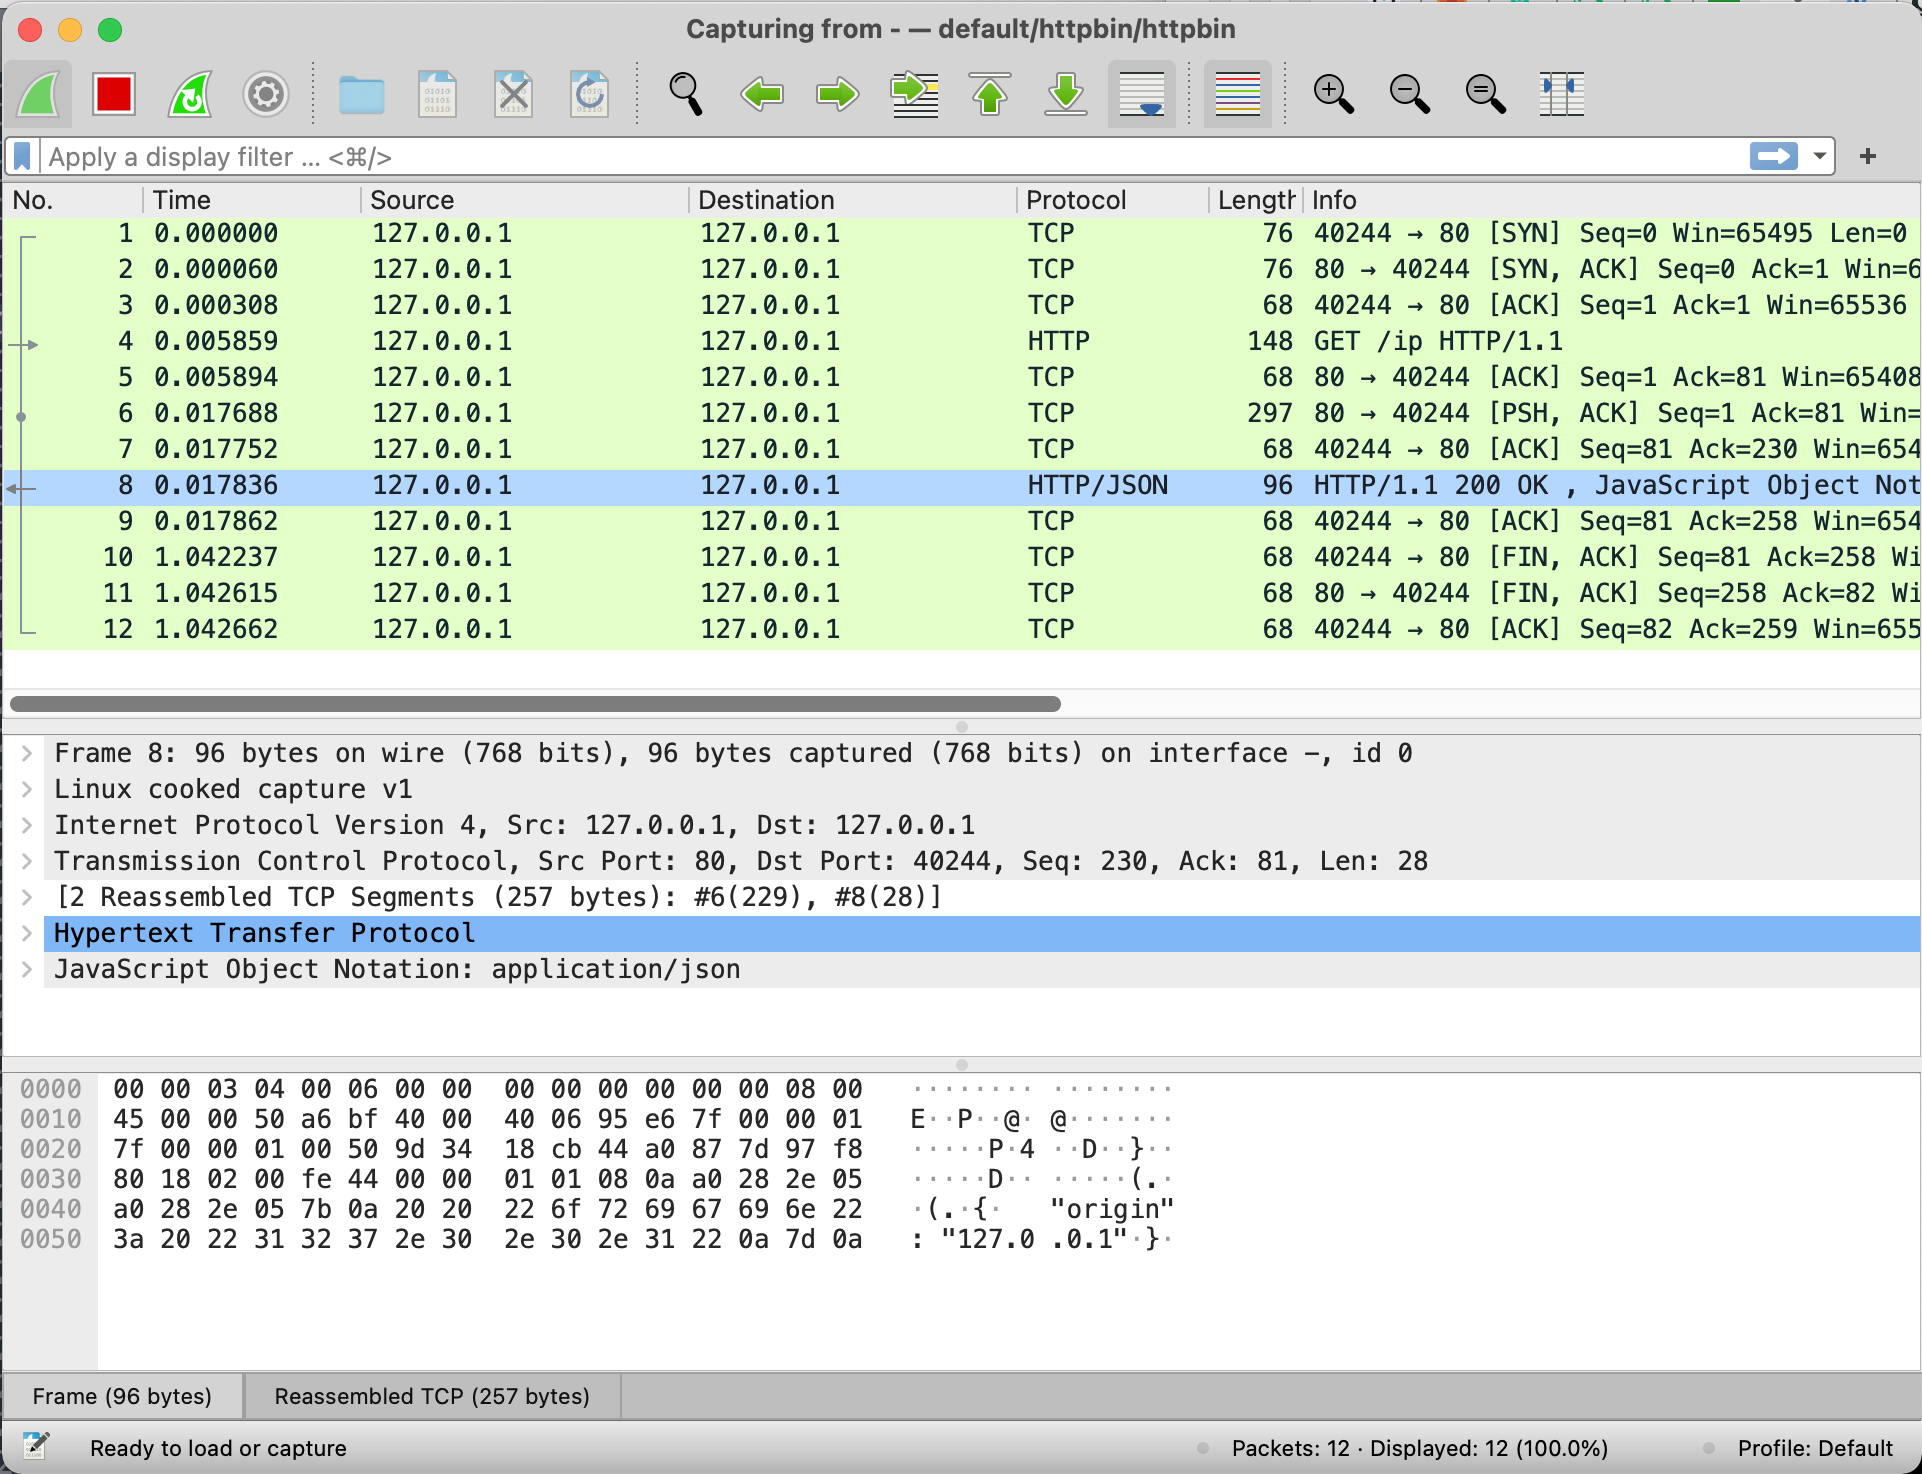Click the horizontal scrollbar in the packet list
Image resolution: width=1922 pixels, height=1474 pixels.
[x=535, y=704]
